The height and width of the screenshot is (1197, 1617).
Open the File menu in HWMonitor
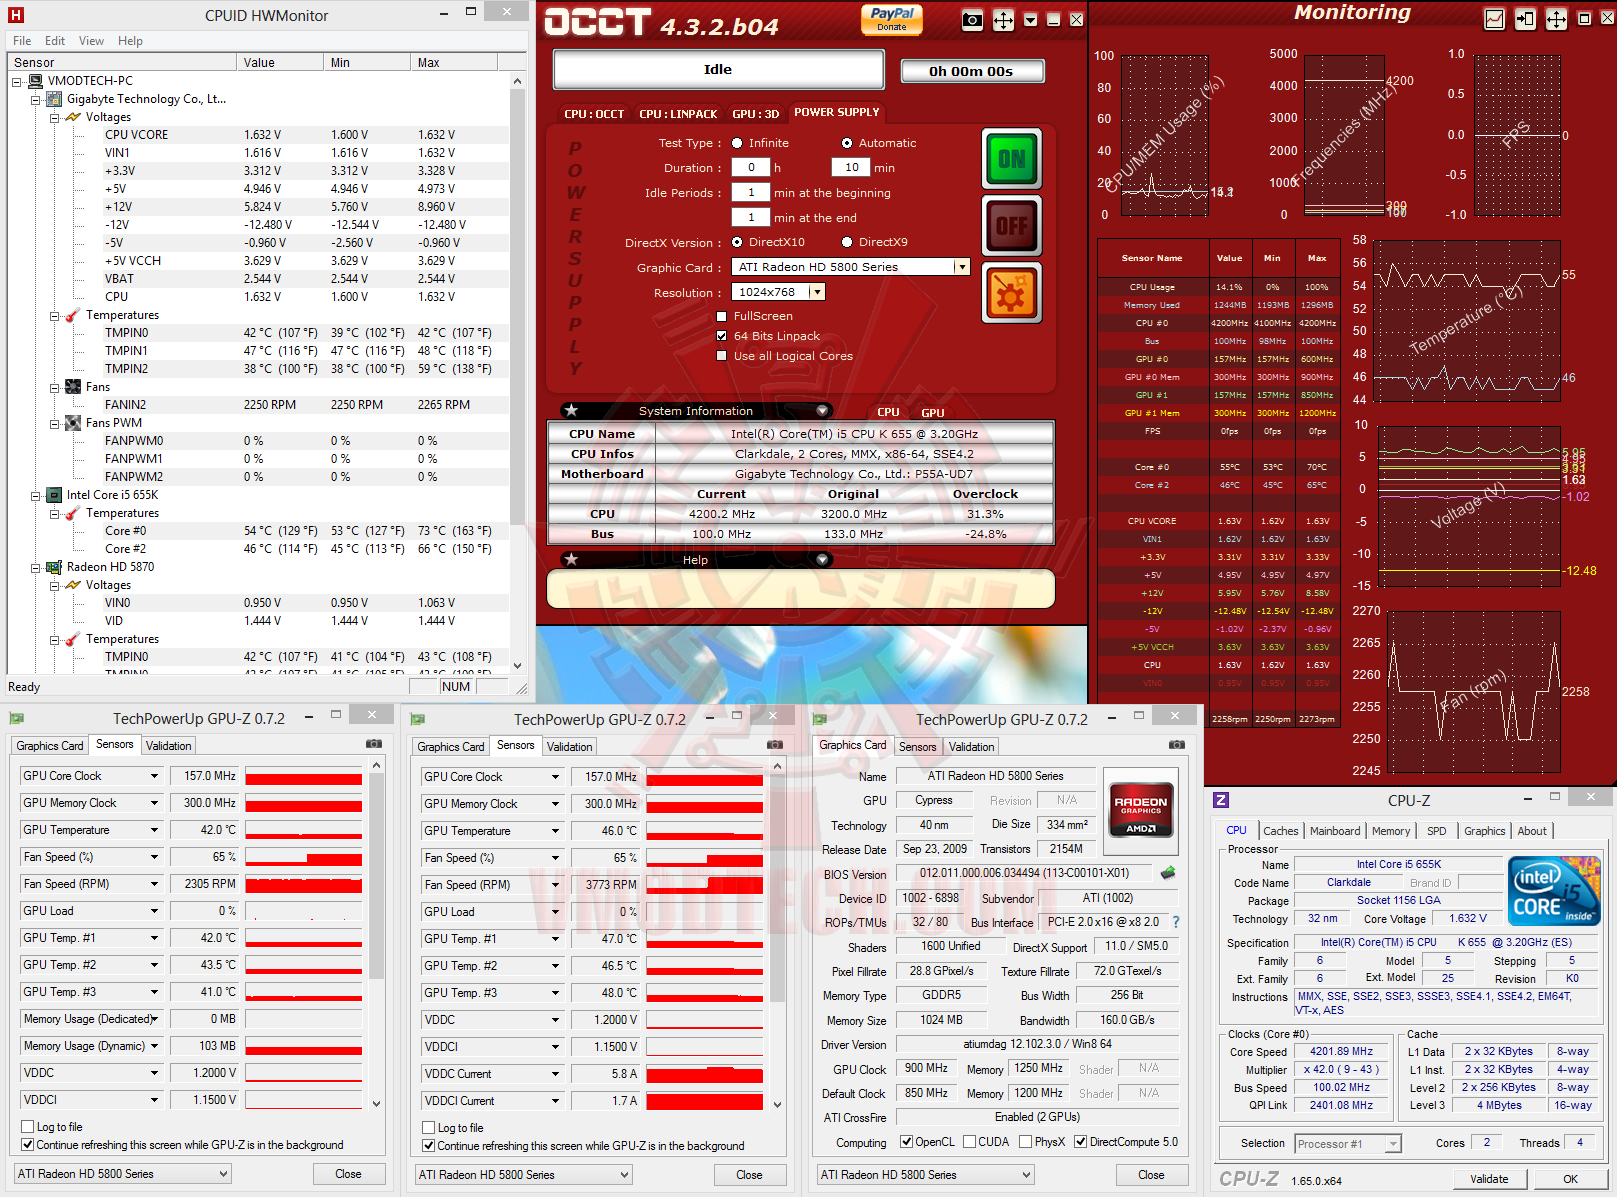tap(22, 41)
